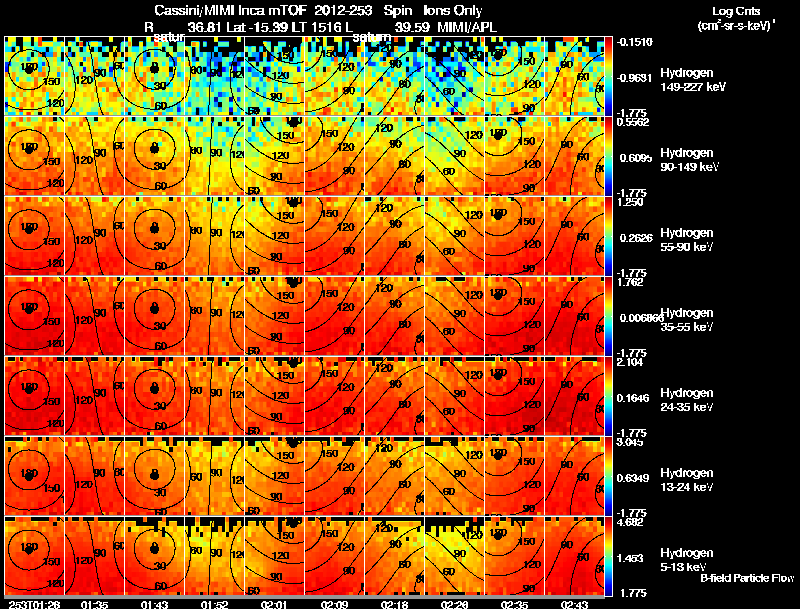Screen dimensions: 800x609
Task: Click the color bar beside Hydrogen 55-90 keV
Action: (609, 236)
